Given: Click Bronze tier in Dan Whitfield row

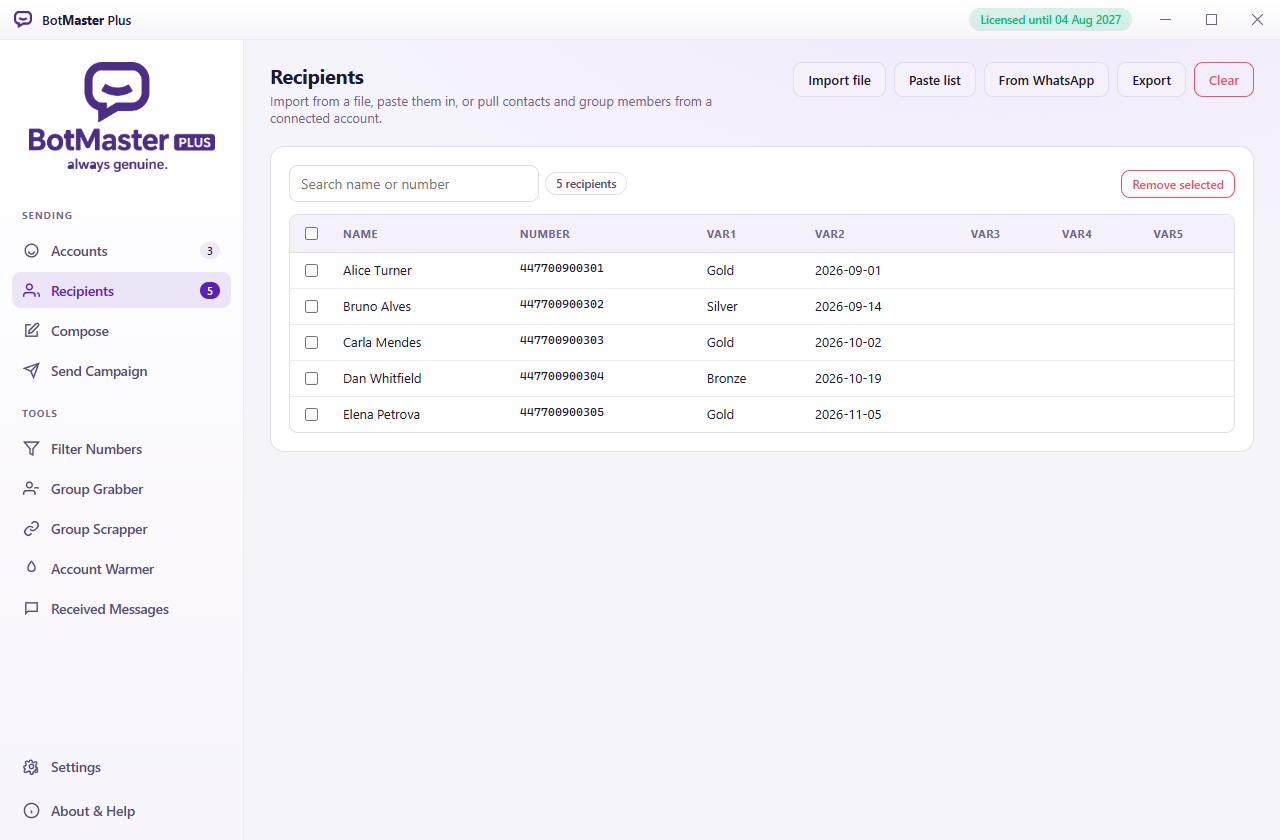Looking at the screenshot, I should pos(726,378).
